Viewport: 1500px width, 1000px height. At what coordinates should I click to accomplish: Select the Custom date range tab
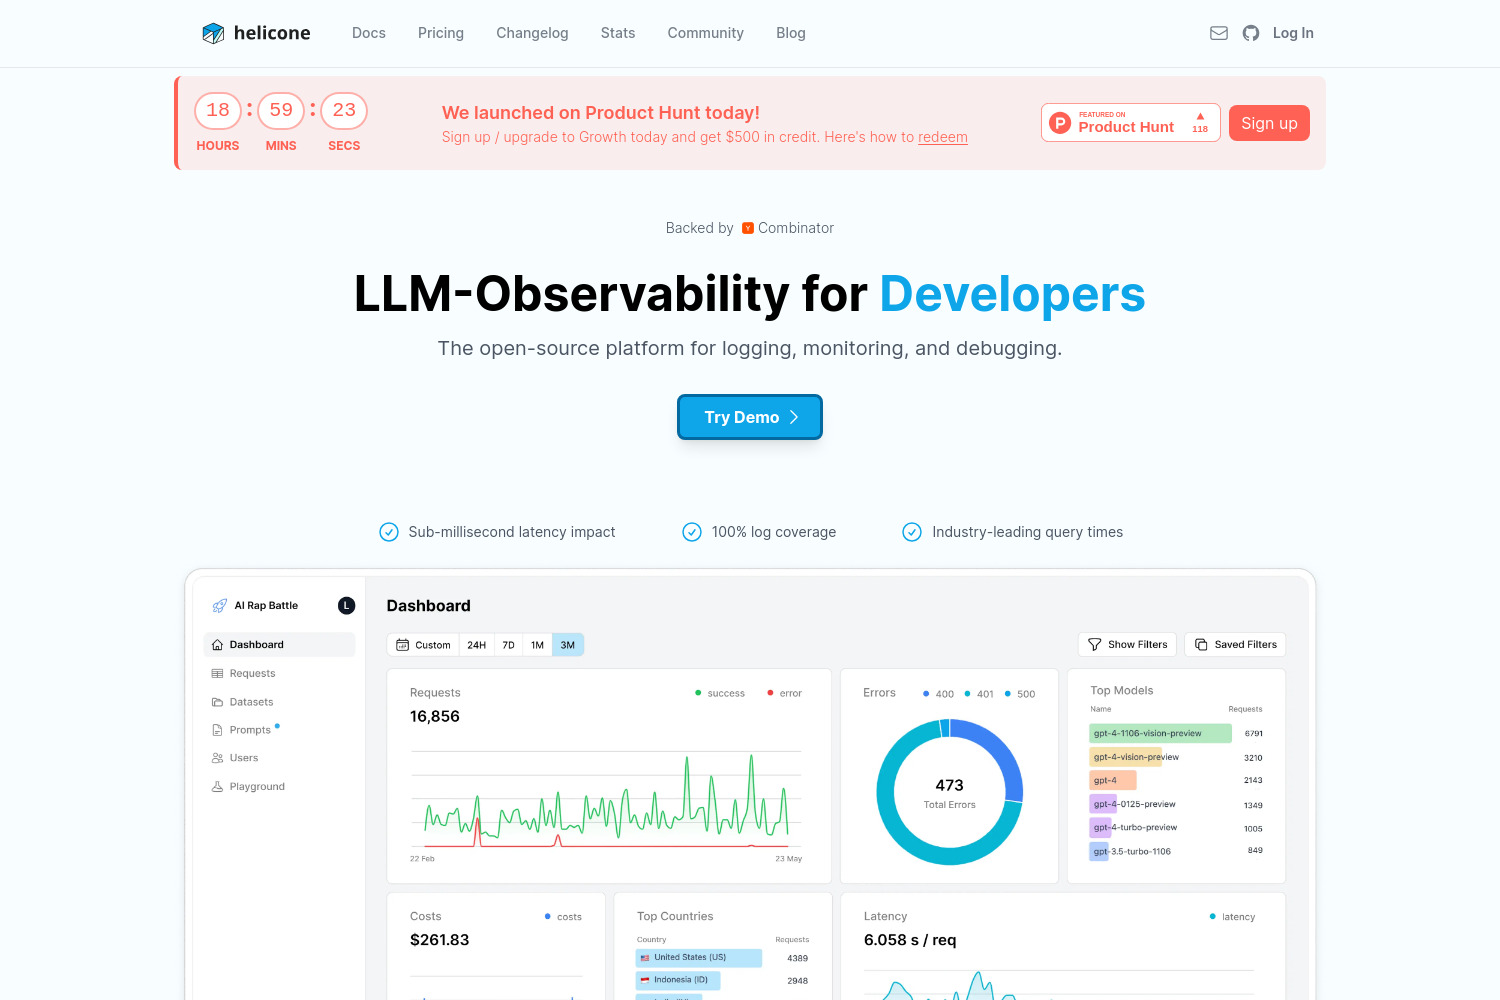(x=424, y=645)
